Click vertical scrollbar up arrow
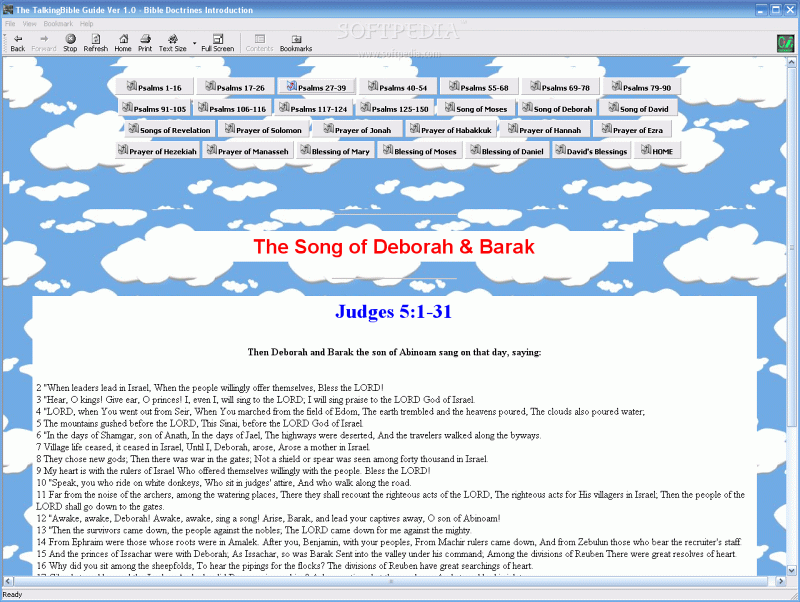The image size is (800, 602). pos(791,62)
